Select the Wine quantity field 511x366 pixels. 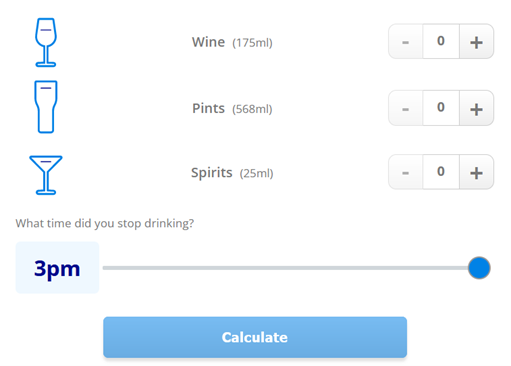pyautogui.click(x=441, y=42)
